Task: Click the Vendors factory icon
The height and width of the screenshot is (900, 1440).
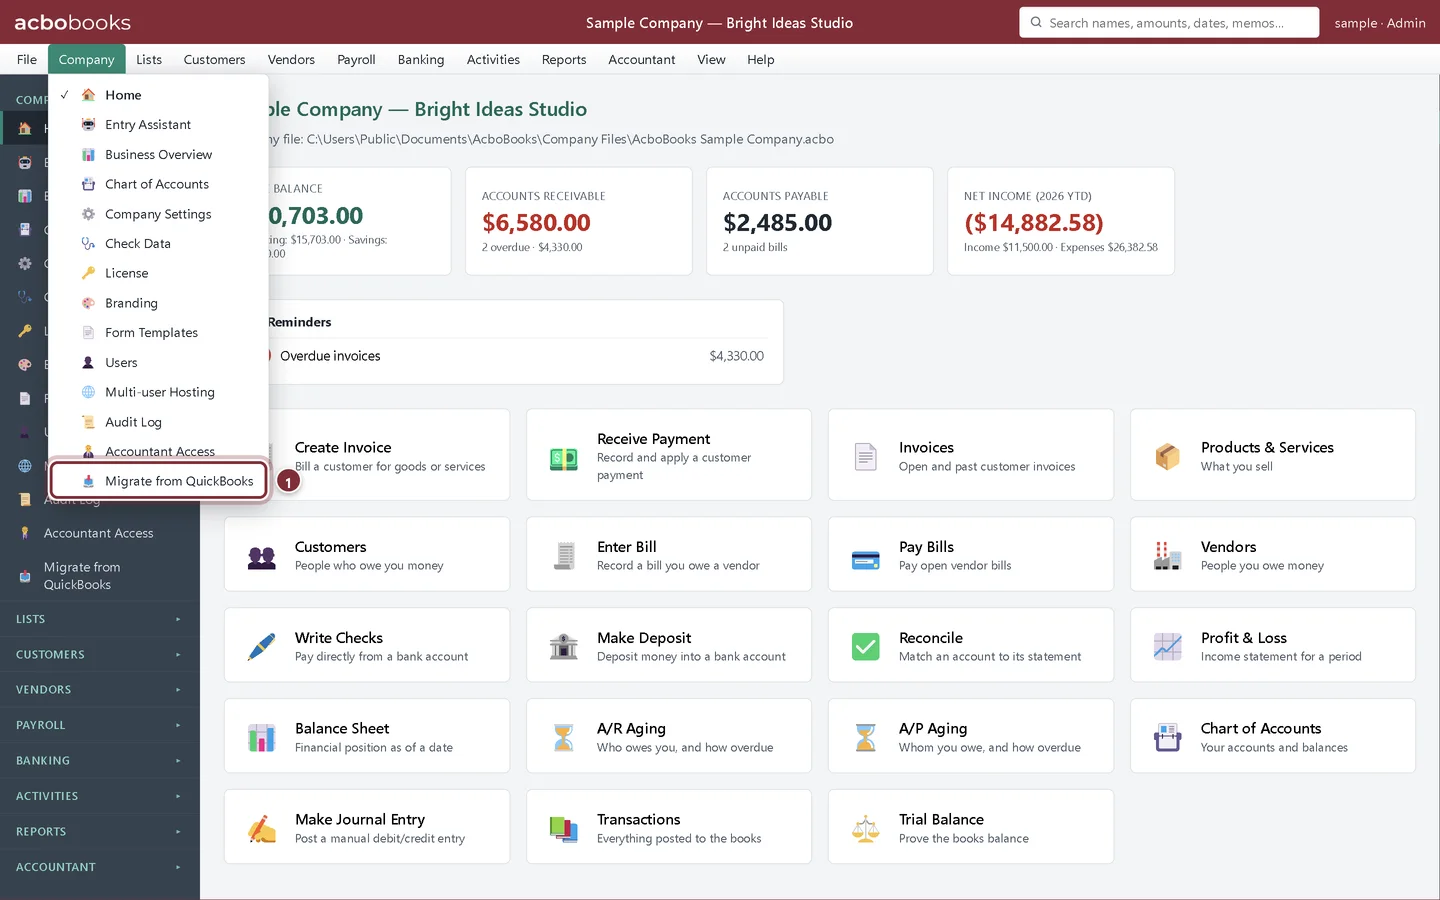Action: [1168, 556]
